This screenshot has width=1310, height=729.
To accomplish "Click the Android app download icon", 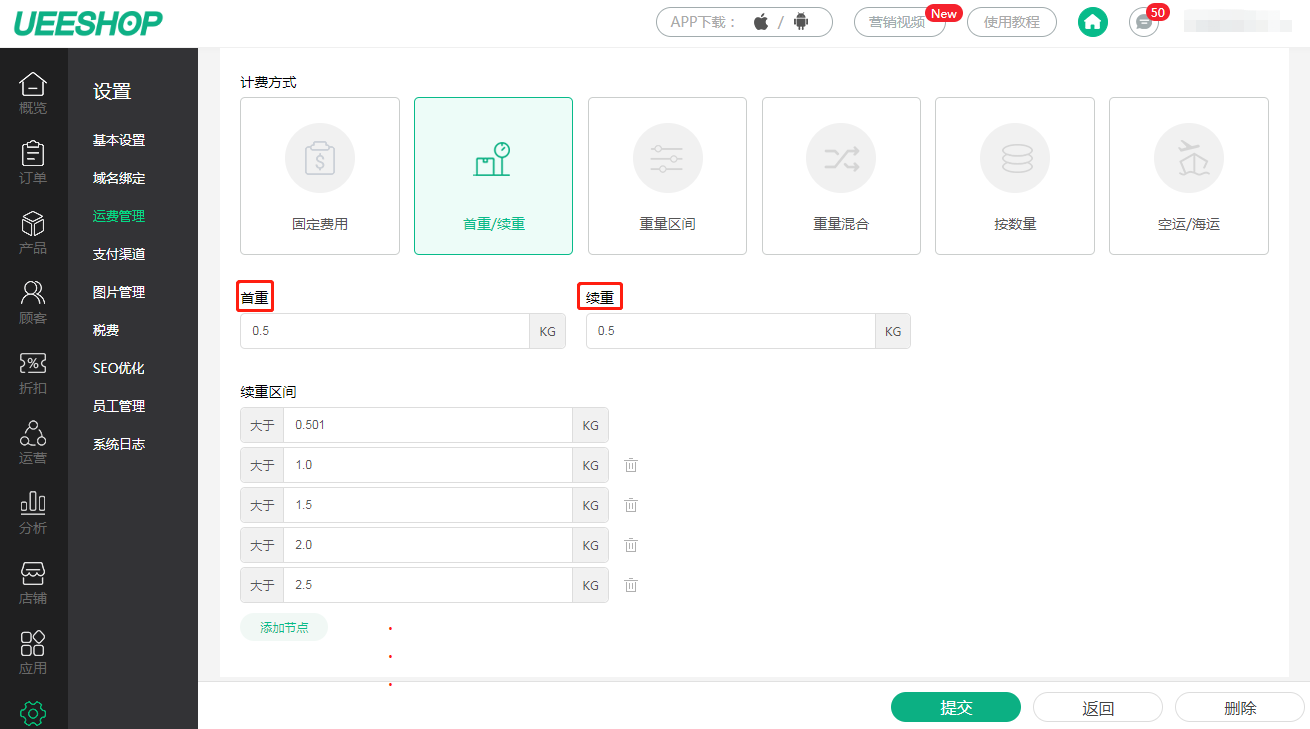I will point(800,22).
